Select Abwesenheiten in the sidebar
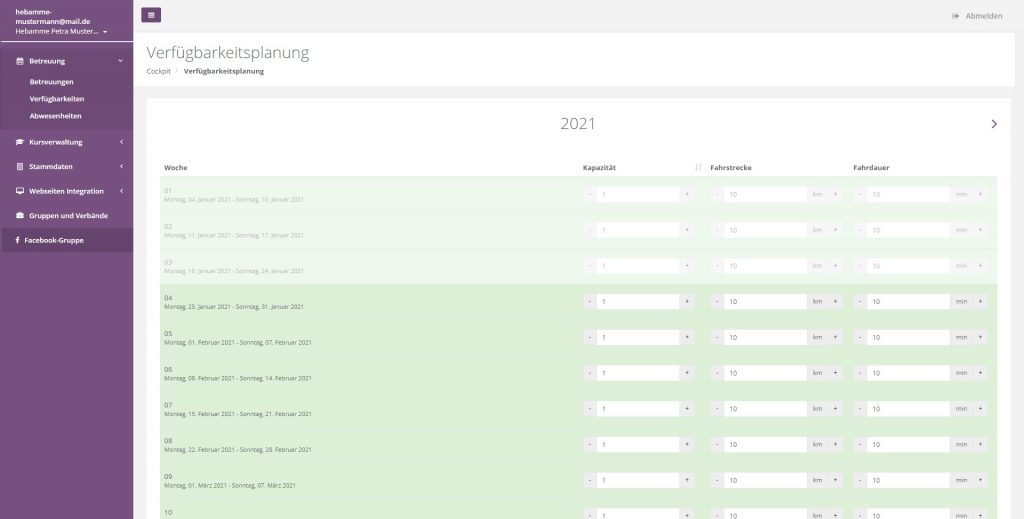1024x519 pixels. click(56, 116)
